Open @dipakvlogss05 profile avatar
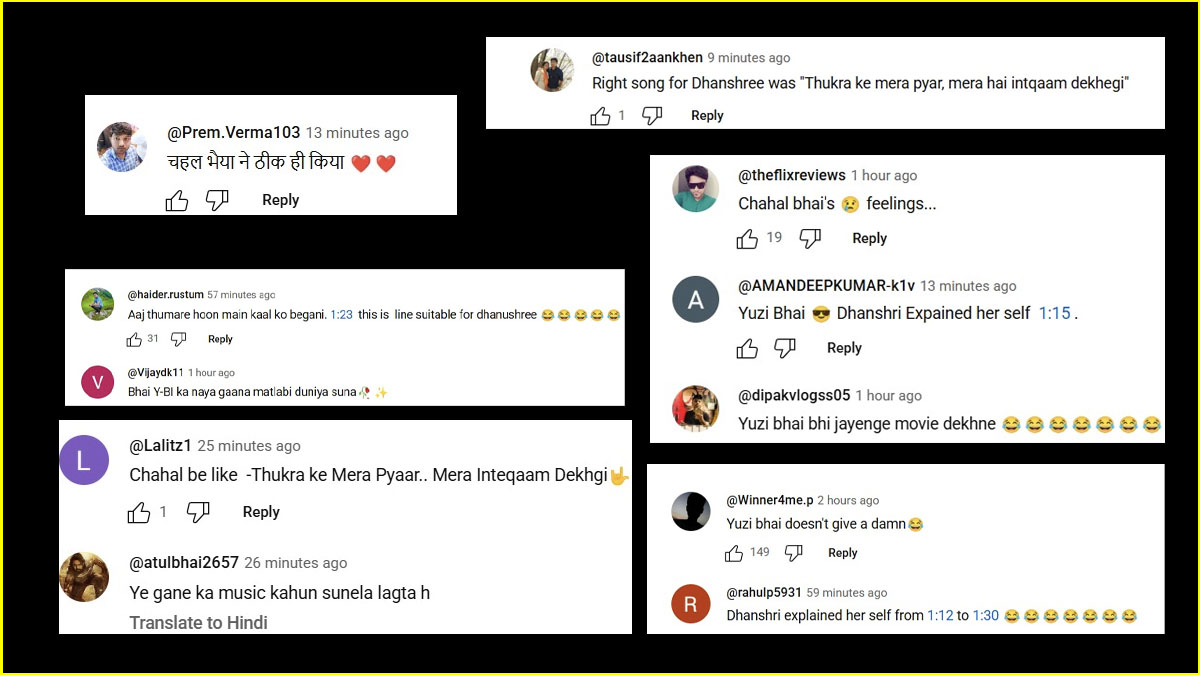 click(695, 408)
